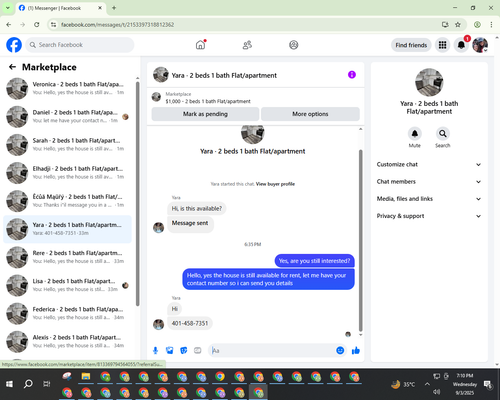The image size is (500, 400).
Task: Click the browser back arrow
Action: coord(9,24)
